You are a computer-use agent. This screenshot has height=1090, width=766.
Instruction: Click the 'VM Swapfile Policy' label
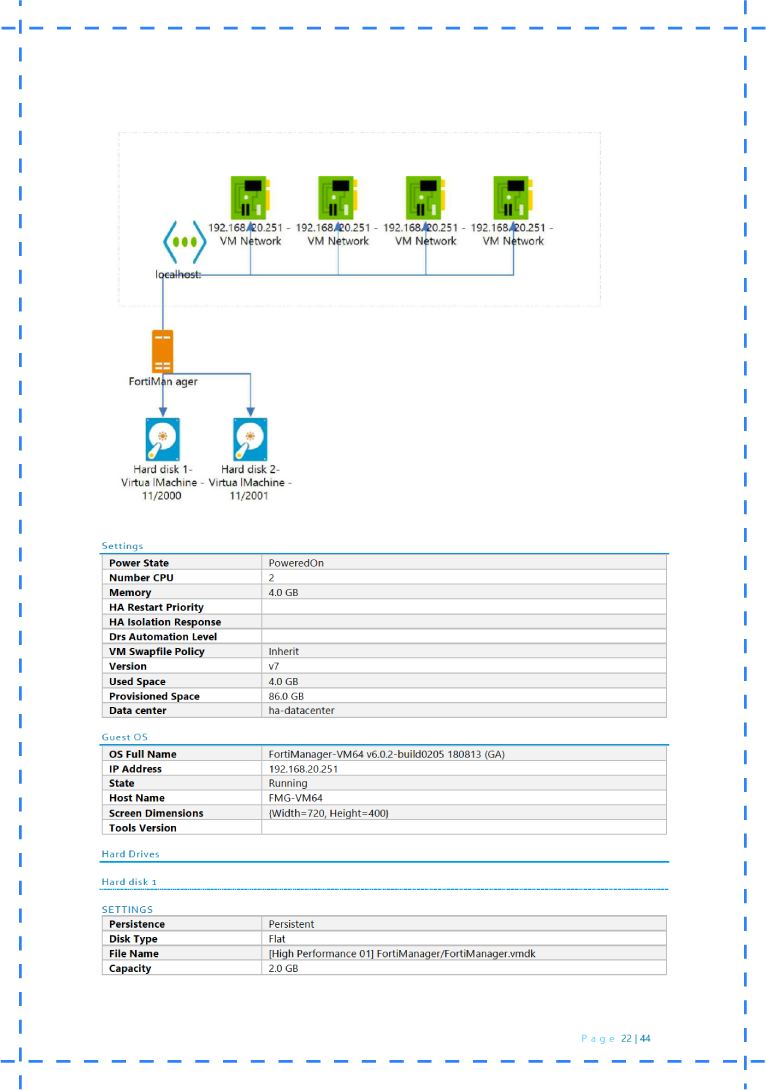[x=156, y=651]
